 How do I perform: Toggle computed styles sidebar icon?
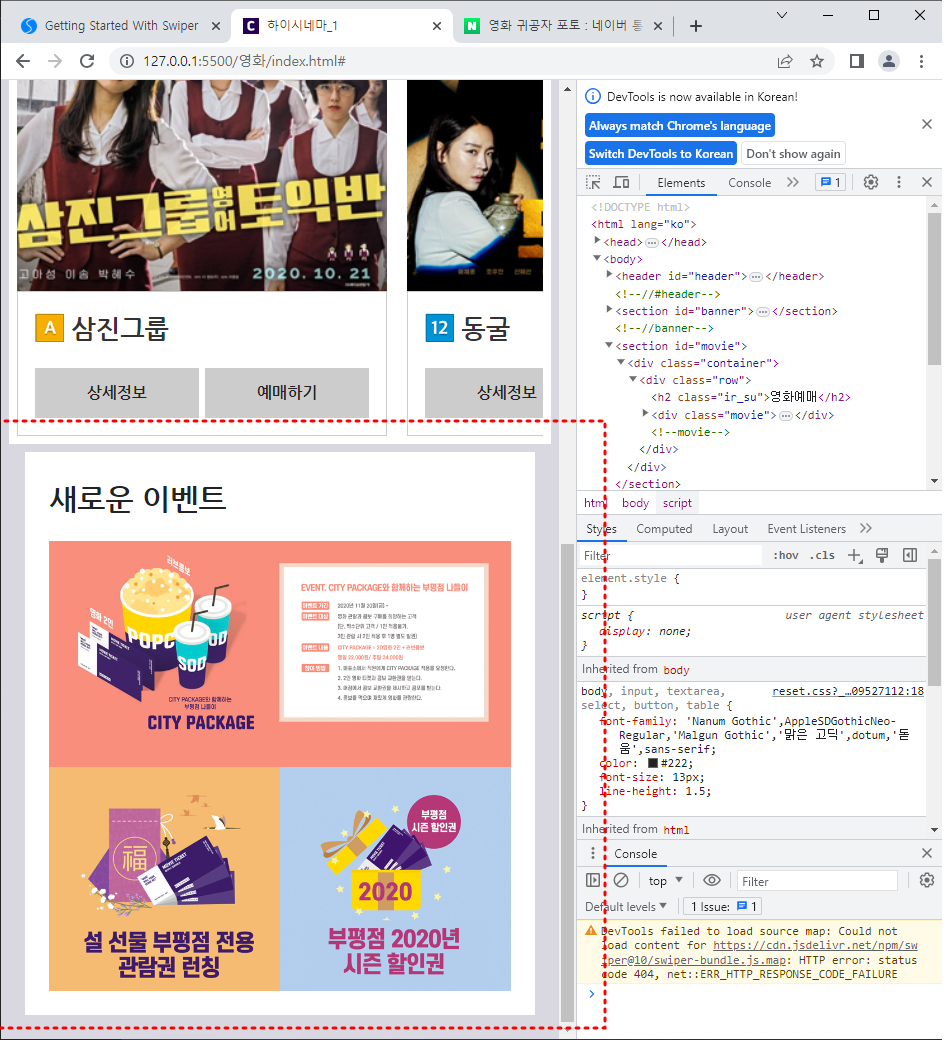click(910, 556)
